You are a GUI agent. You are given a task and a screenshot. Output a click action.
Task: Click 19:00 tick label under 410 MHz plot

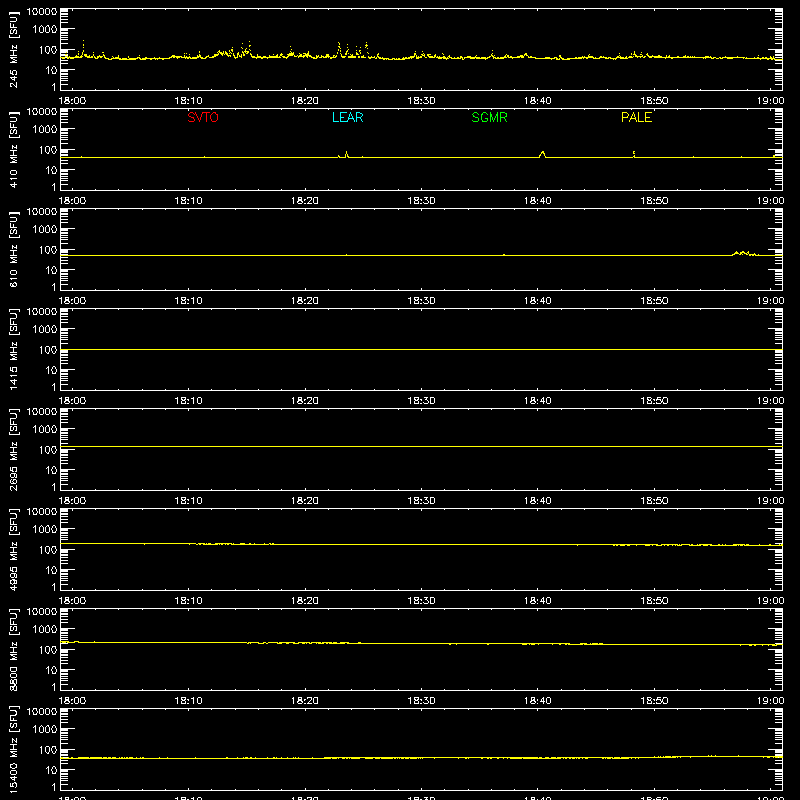click(x=770, y=201)
